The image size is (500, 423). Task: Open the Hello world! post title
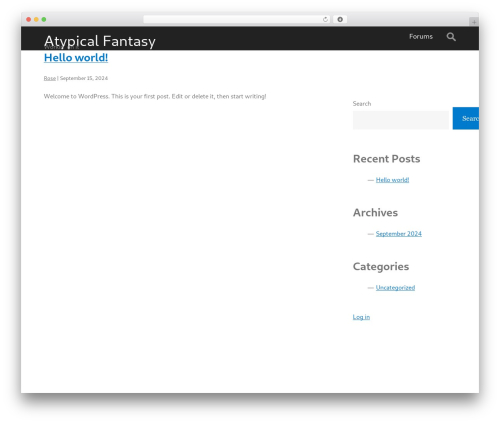[x=76, y=58]
